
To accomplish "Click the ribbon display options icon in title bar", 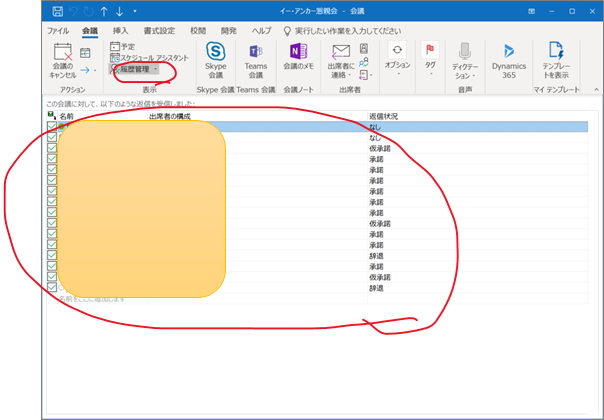I will (x=532, y=11).
